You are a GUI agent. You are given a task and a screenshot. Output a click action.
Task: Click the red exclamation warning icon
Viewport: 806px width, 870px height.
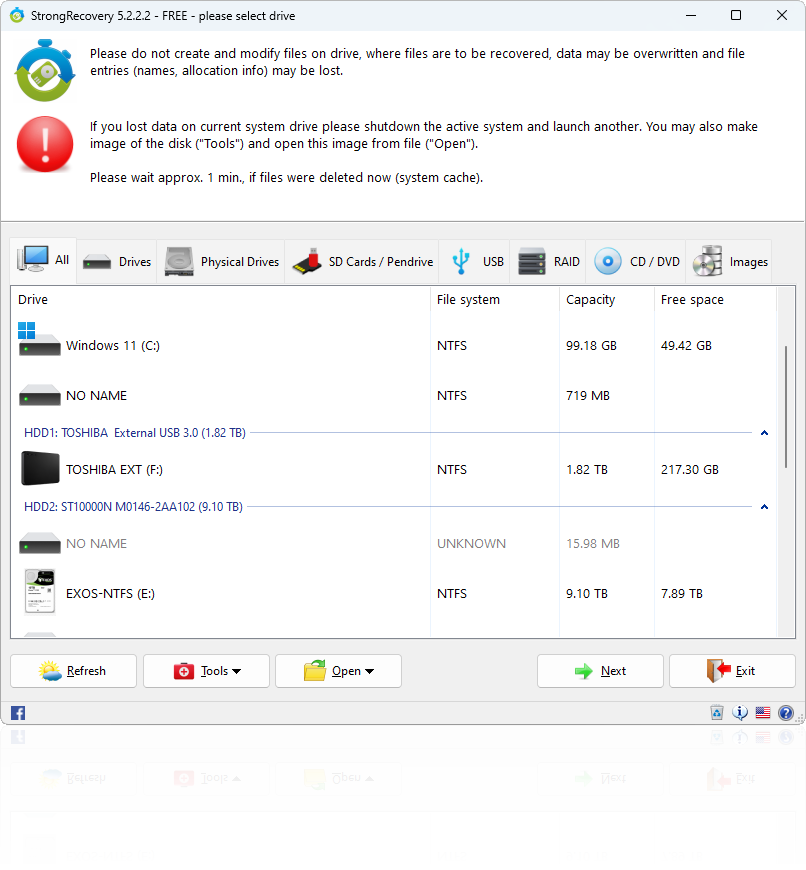(45, 144)
